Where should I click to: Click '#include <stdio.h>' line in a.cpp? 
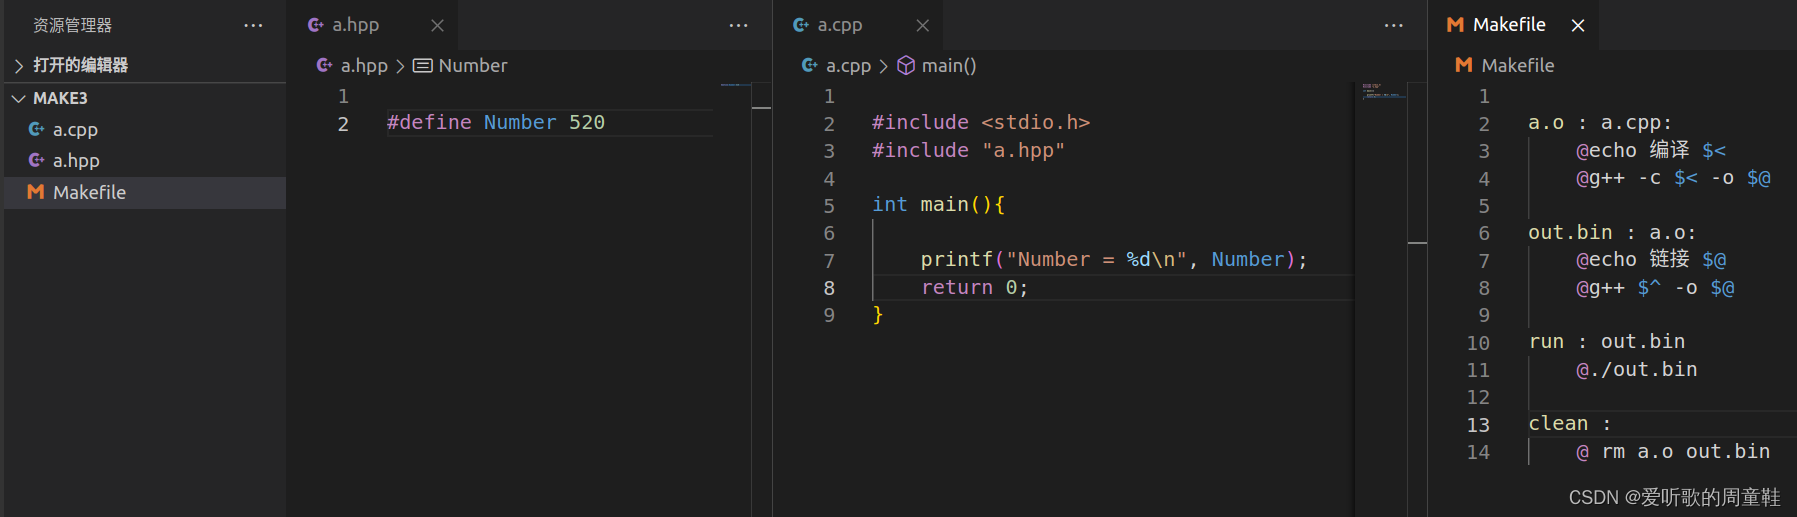click(x=980, y=122)
